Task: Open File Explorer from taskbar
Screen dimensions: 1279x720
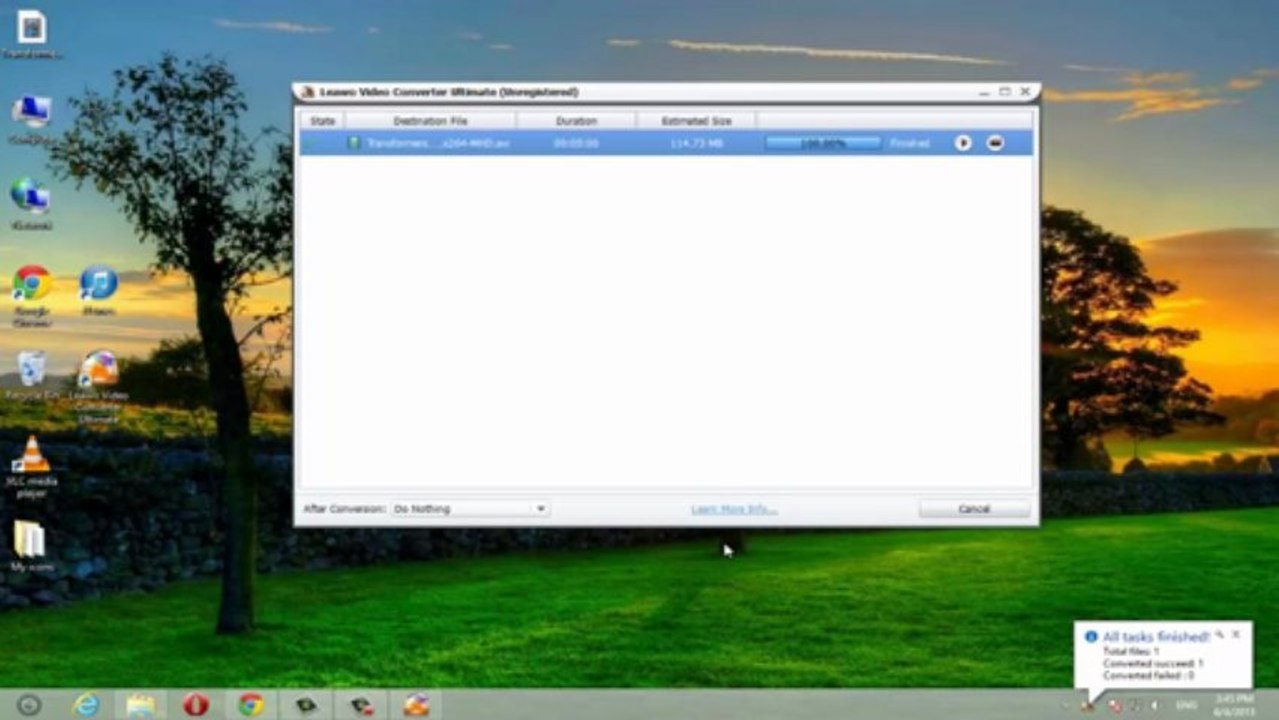Action: 141,705
